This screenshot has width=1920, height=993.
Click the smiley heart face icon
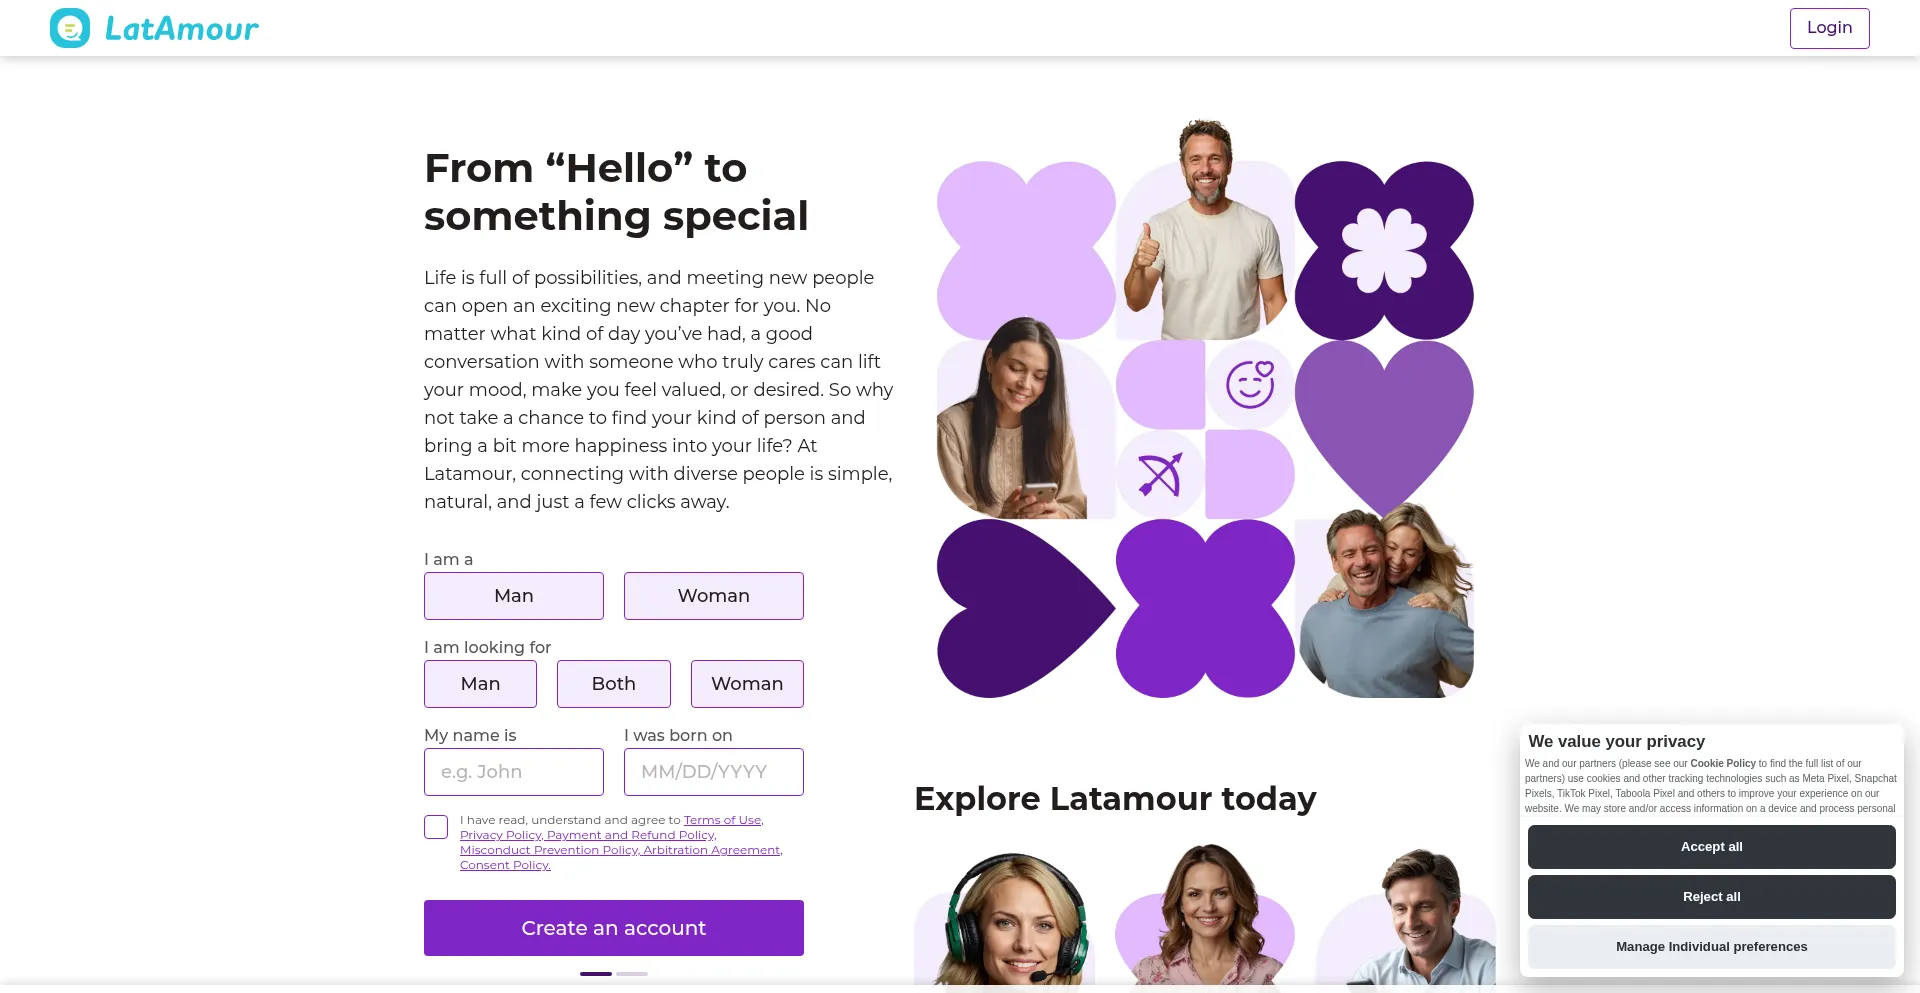(1250, 384)
